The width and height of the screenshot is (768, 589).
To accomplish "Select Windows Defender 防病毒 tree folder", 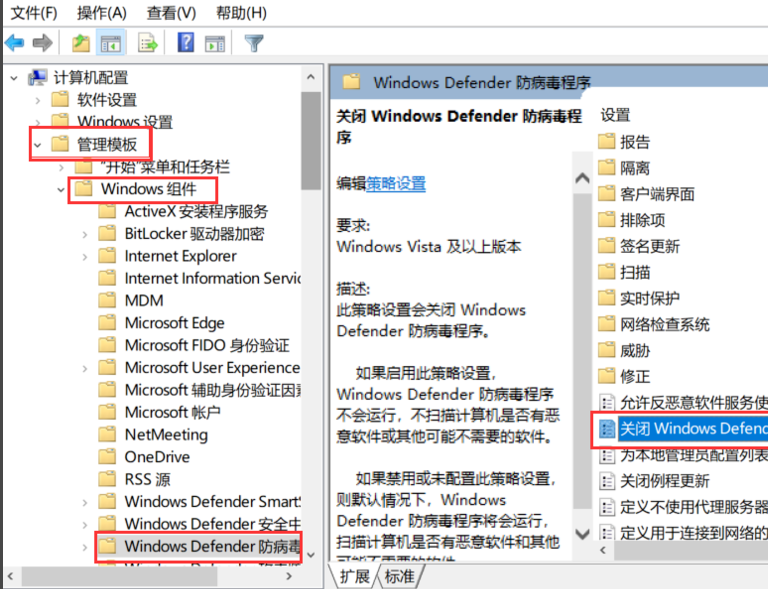I will coord(212,546).
